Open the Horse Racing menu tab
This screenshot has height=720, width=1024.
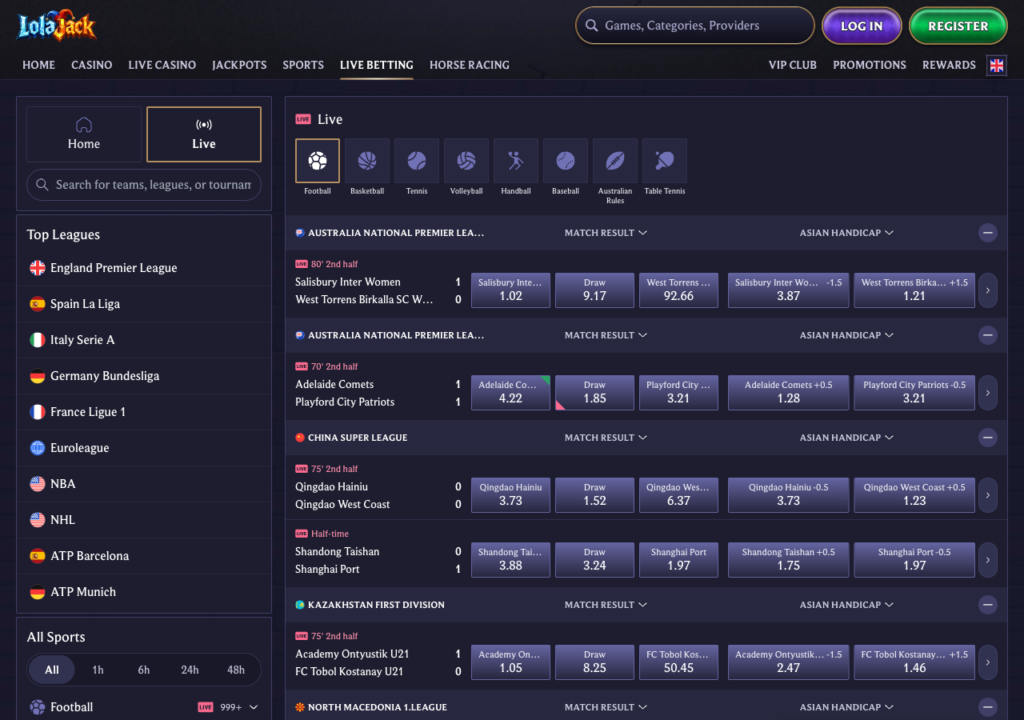[469, 65]
